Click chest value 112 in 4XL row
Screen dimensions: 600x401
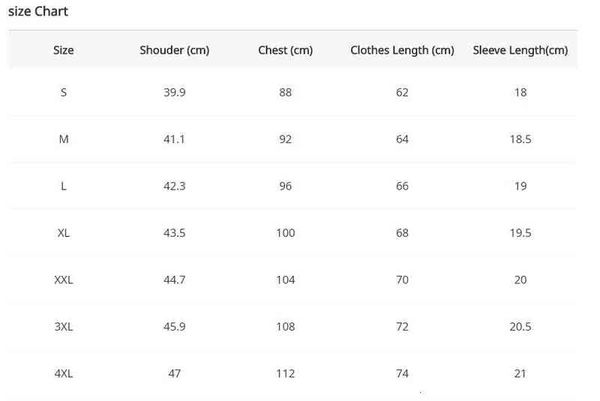pos(286,374)
